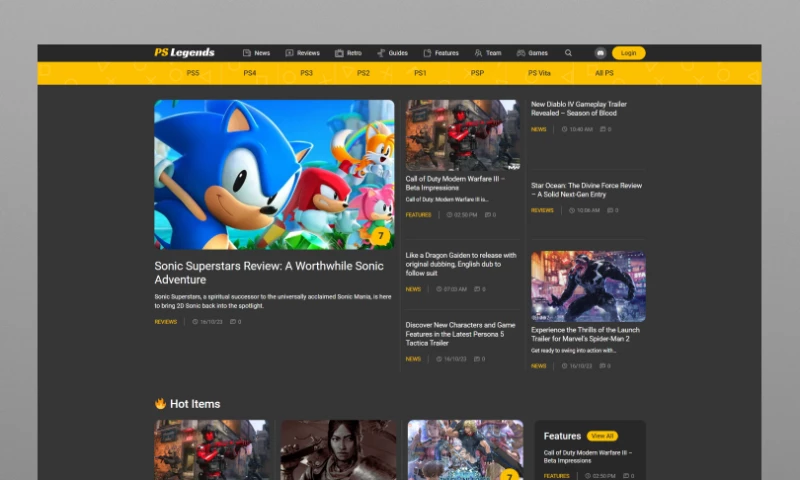Switch to the All PS tab
The image size is (800, 480).
[x=604, y=73]
